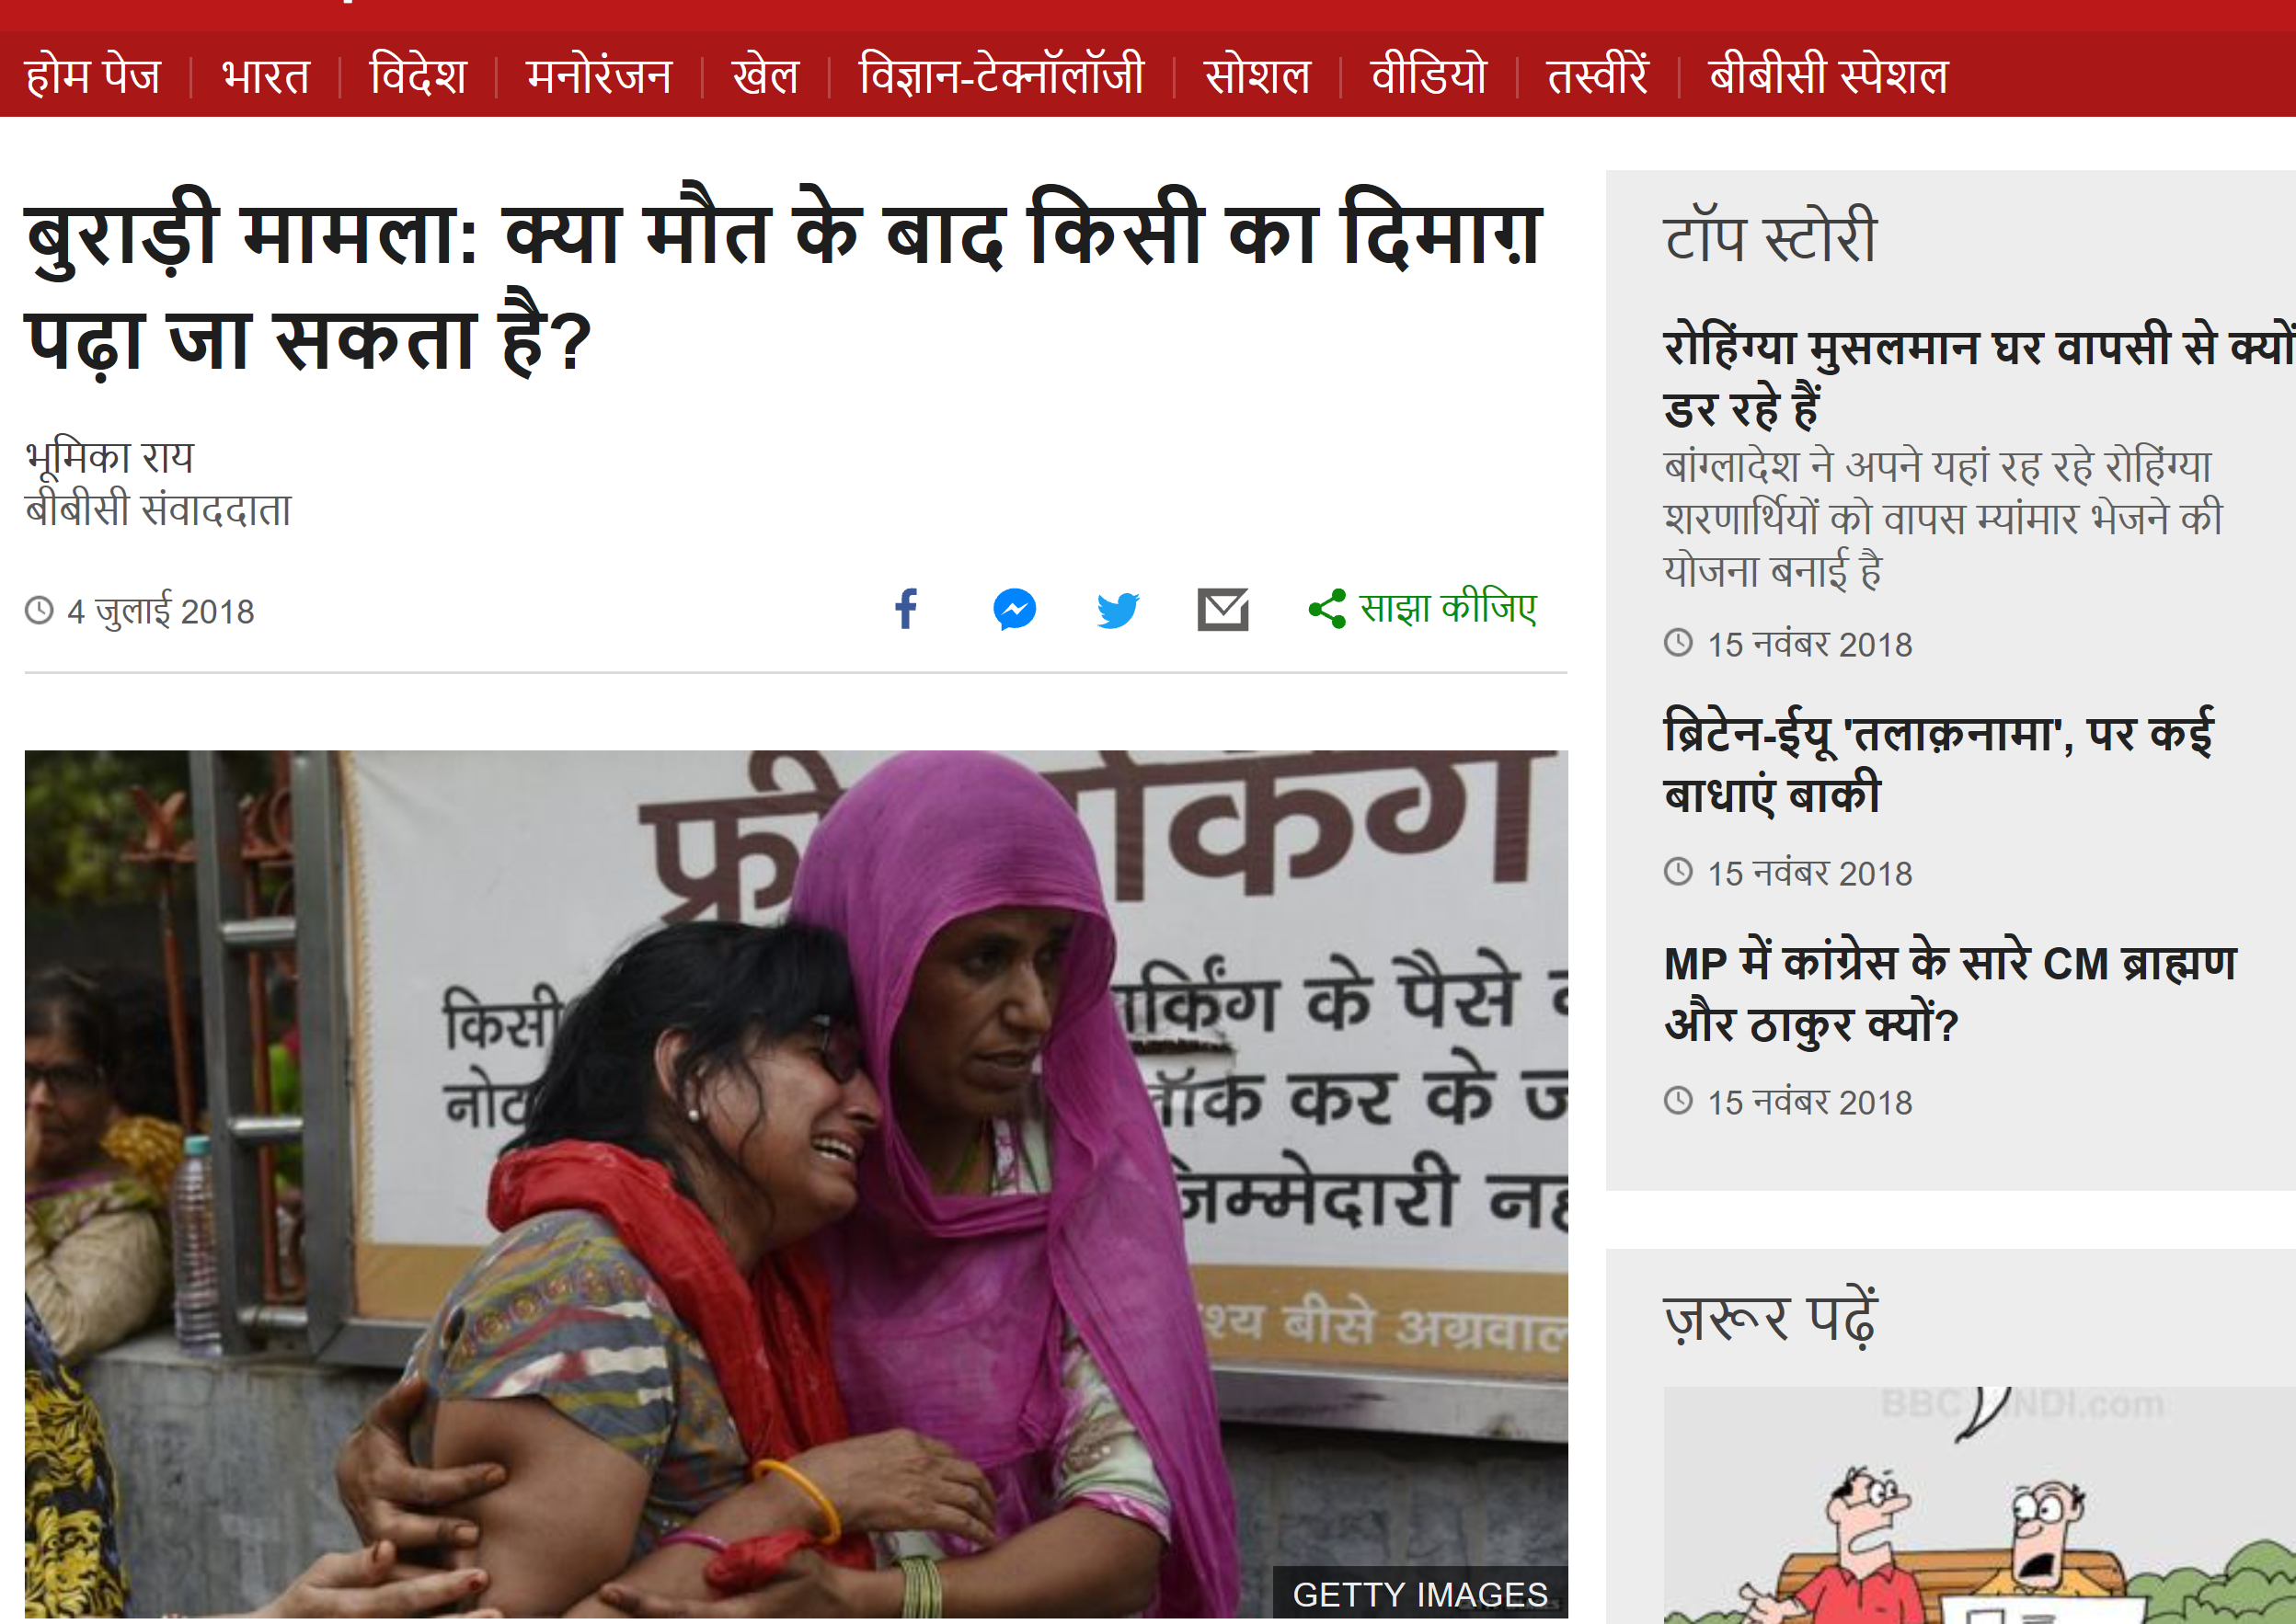
Task: Open विदेश section
Action: click(x=418, y=75)
